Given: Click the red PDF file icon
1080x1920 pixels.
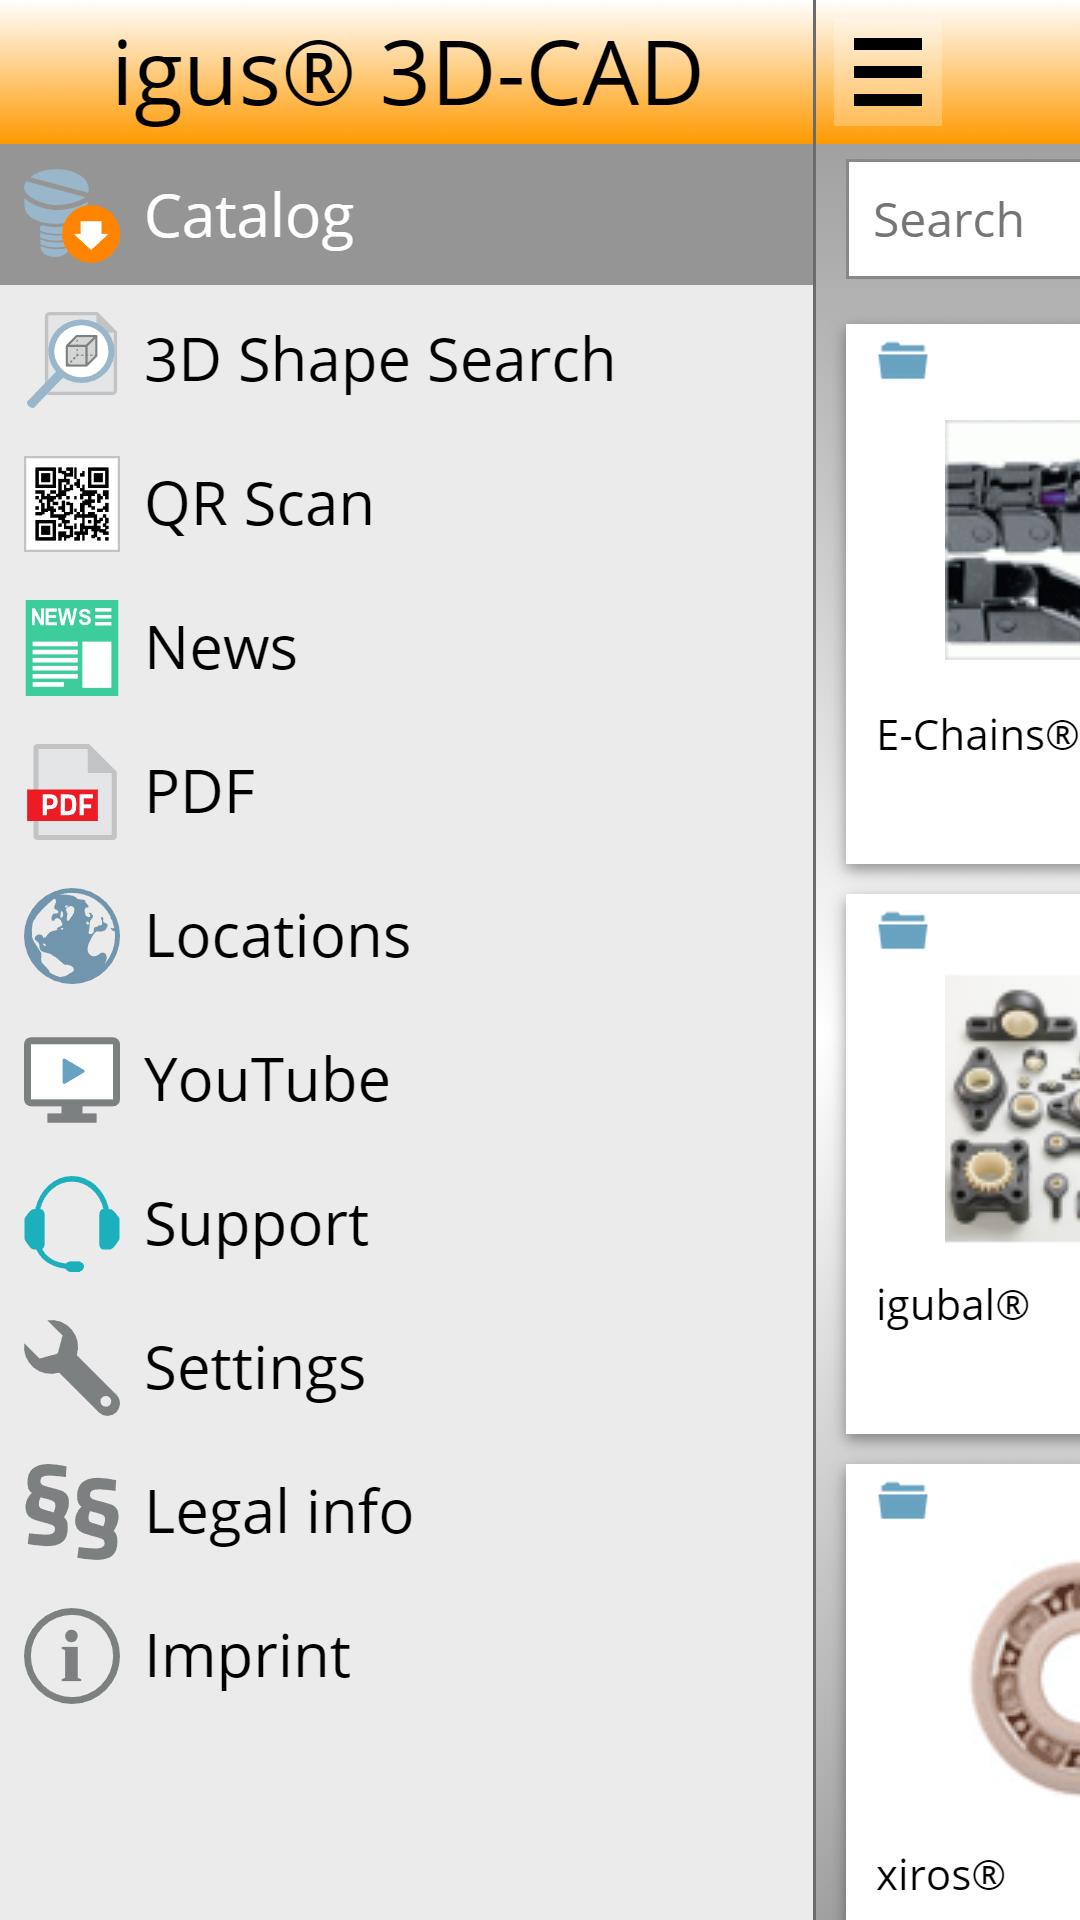Looking at the screenshot, I should [x=72, y=792].
